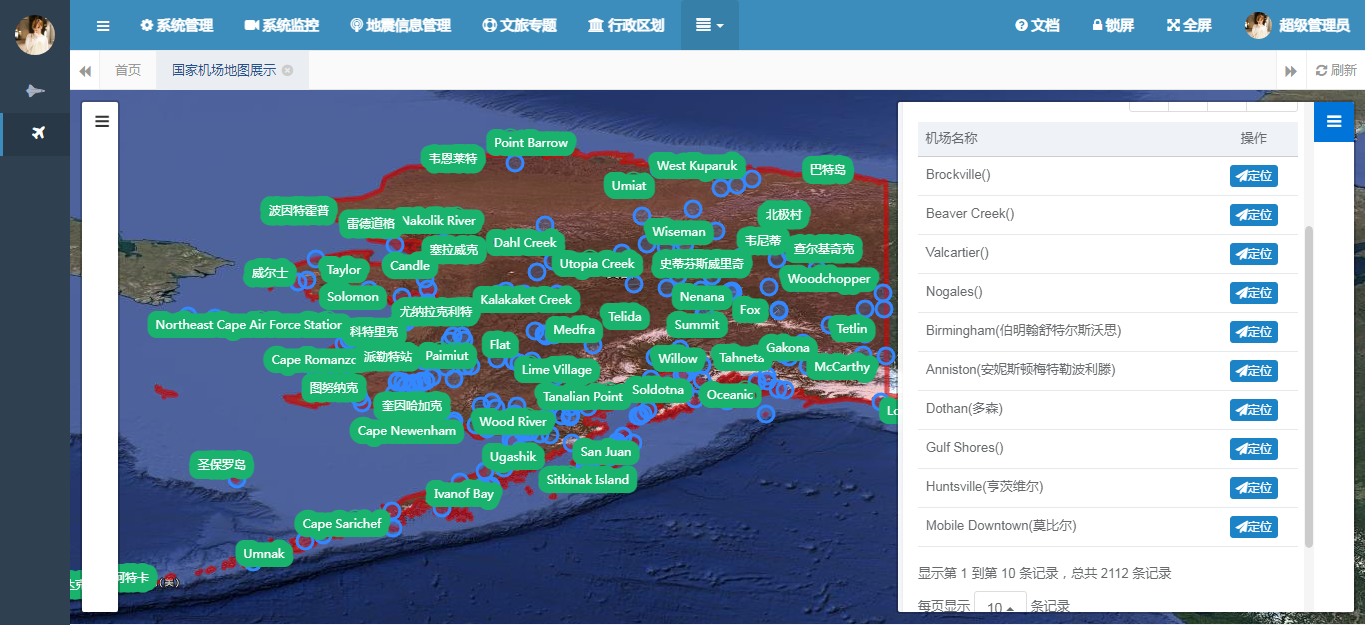Enter 全屏 fullscreen mode
1365x625 pixels.
pos(1189,25)
